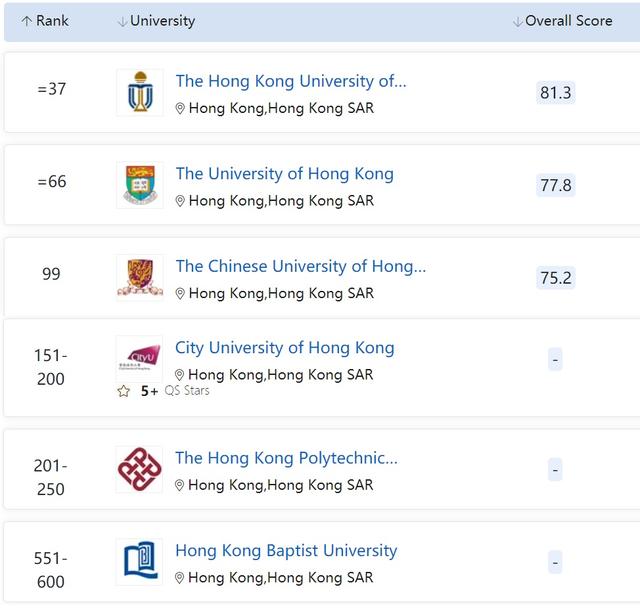Click the Chinese University of Hong Kong emblem
Screen dimensions: 640x608
tap(139, 277)
